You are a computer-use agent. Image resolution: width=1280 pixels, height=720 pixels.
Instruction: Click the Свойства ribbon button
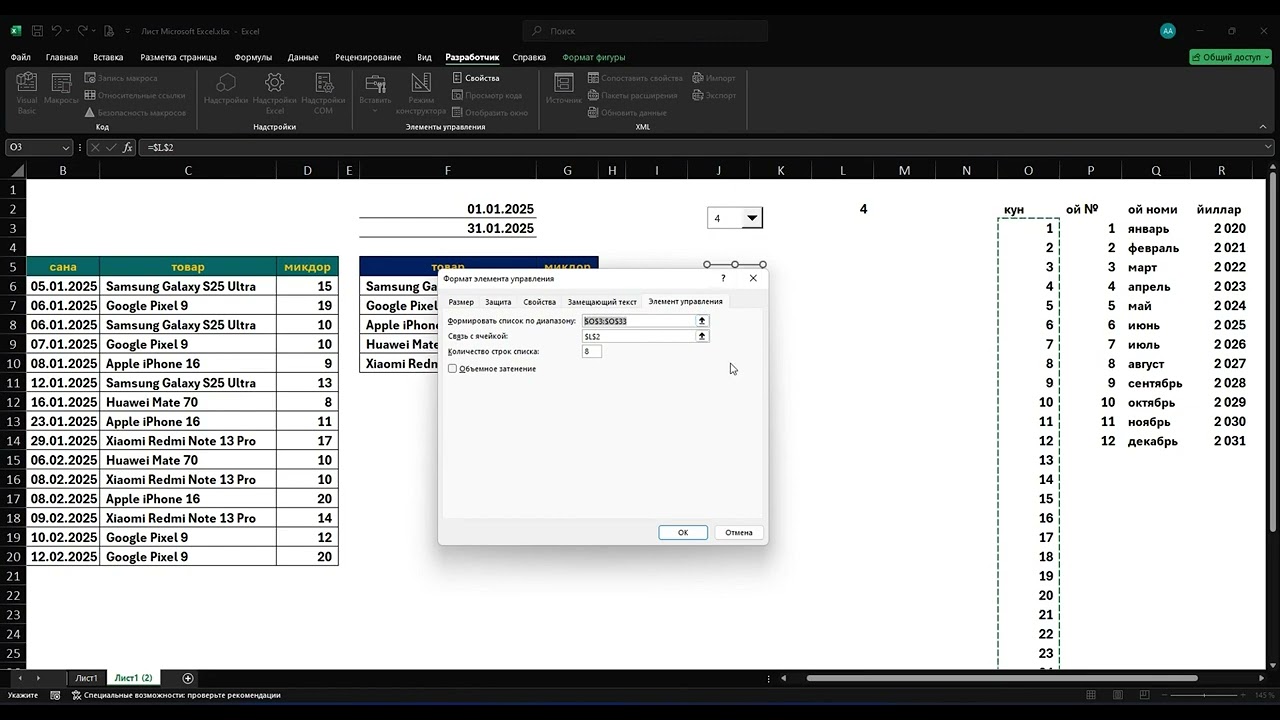pos(476,78)
